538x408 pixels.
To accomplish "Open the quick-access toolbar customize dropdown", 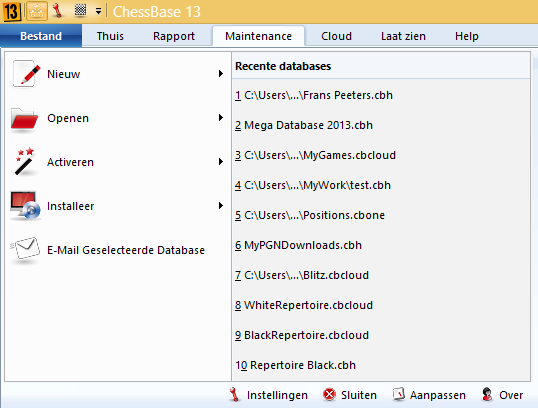I will click(98, 11).
